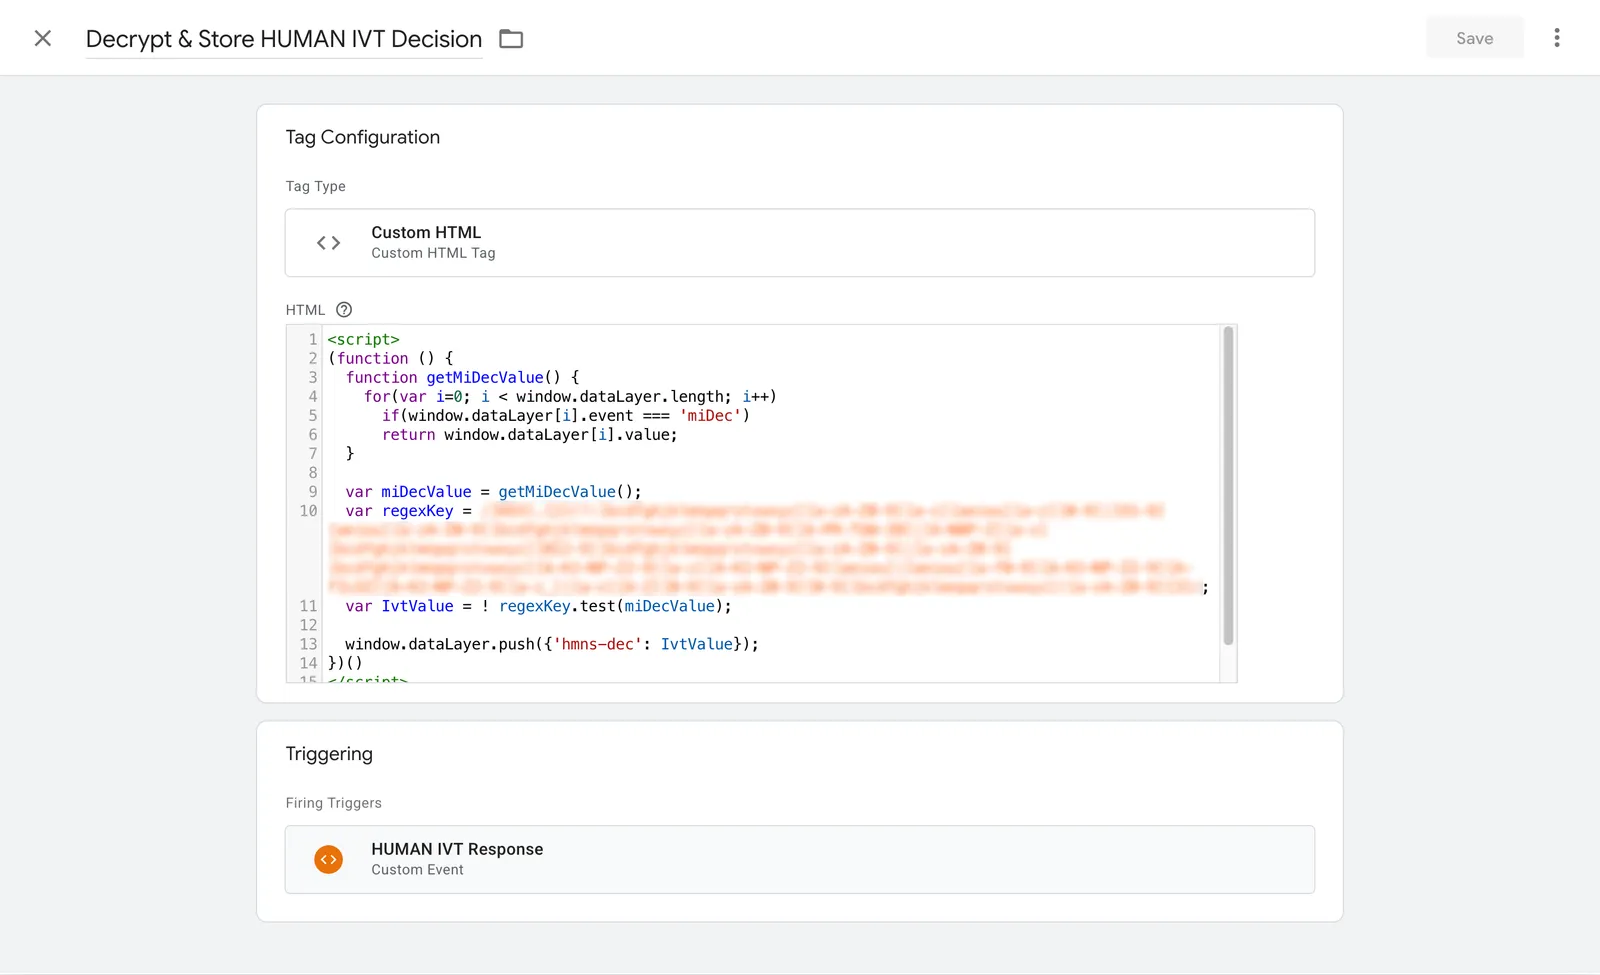The height and width of the screenshot is (975, 1600).
Task: Open the folder icon next to tag name
Action: pos(511,39)
